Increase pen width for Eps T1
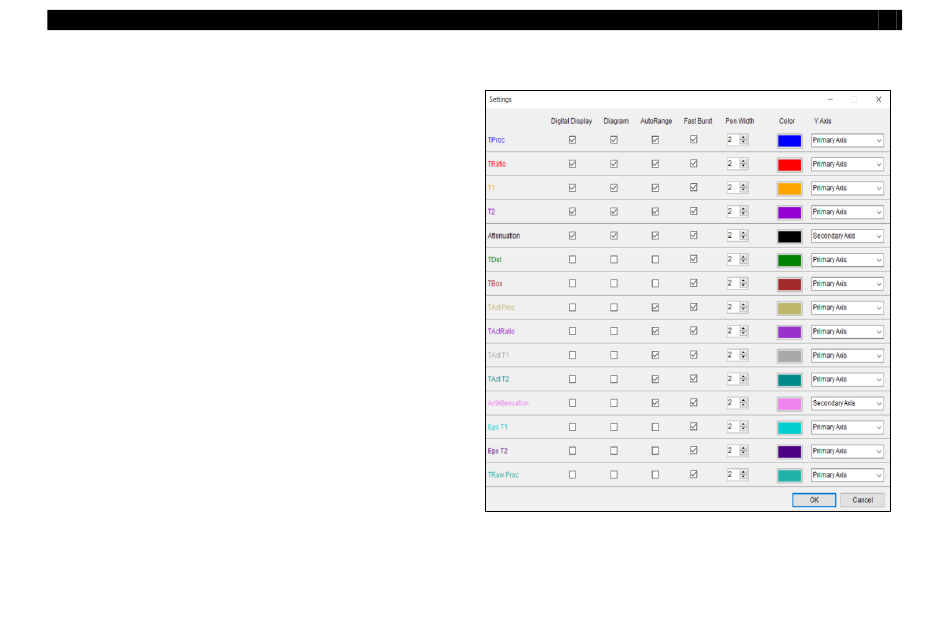 (x=743, y=424)
